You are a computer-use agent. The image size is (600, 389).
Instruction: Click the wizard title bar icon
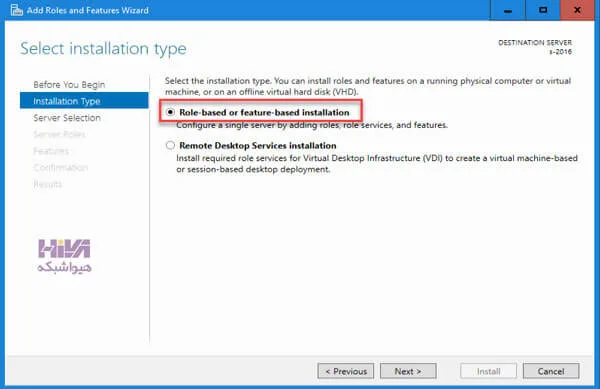(16, 10)
